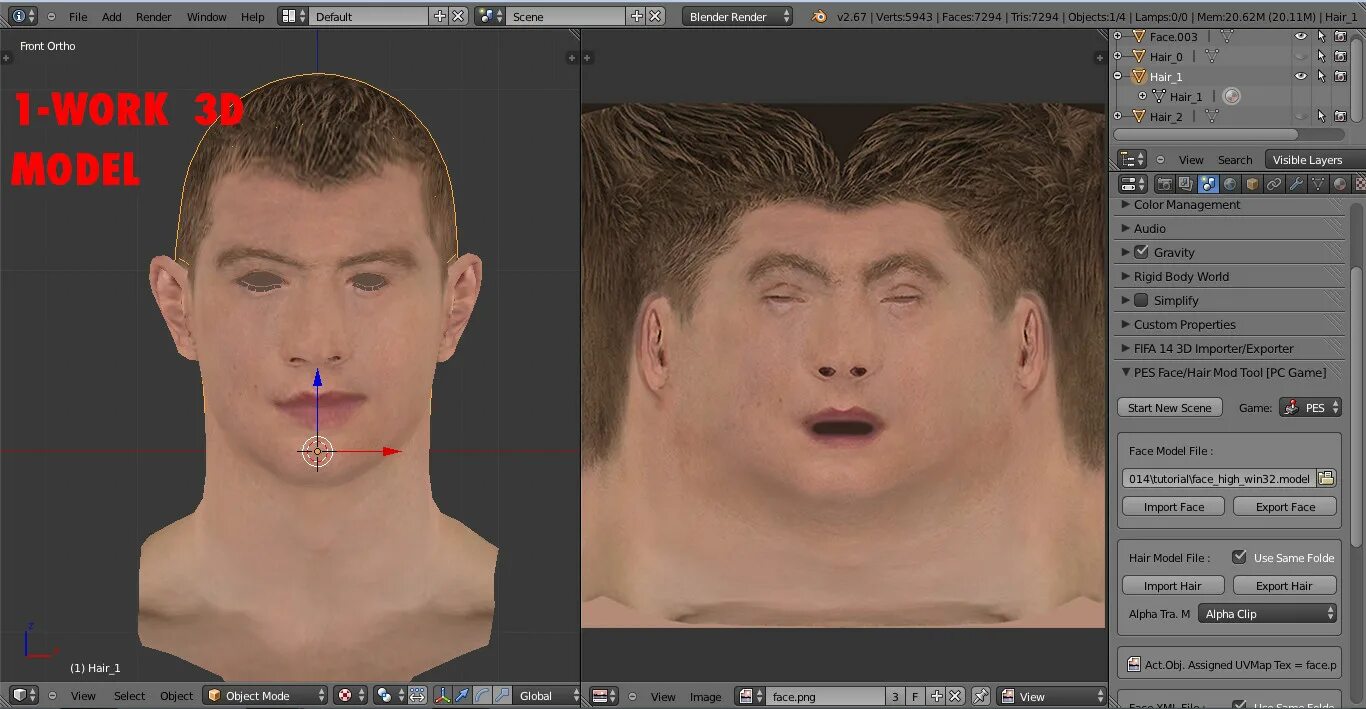Click the Export Face button
The image size is (1366, 709).
[x=1285, y=507]
